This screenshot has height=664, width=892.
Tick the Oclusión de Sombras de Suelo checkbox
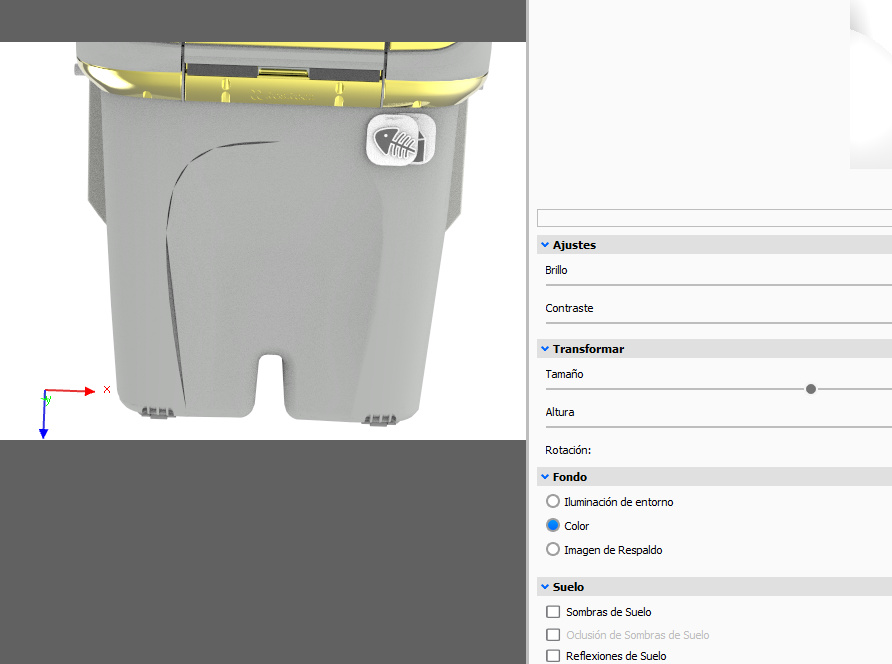553,634
